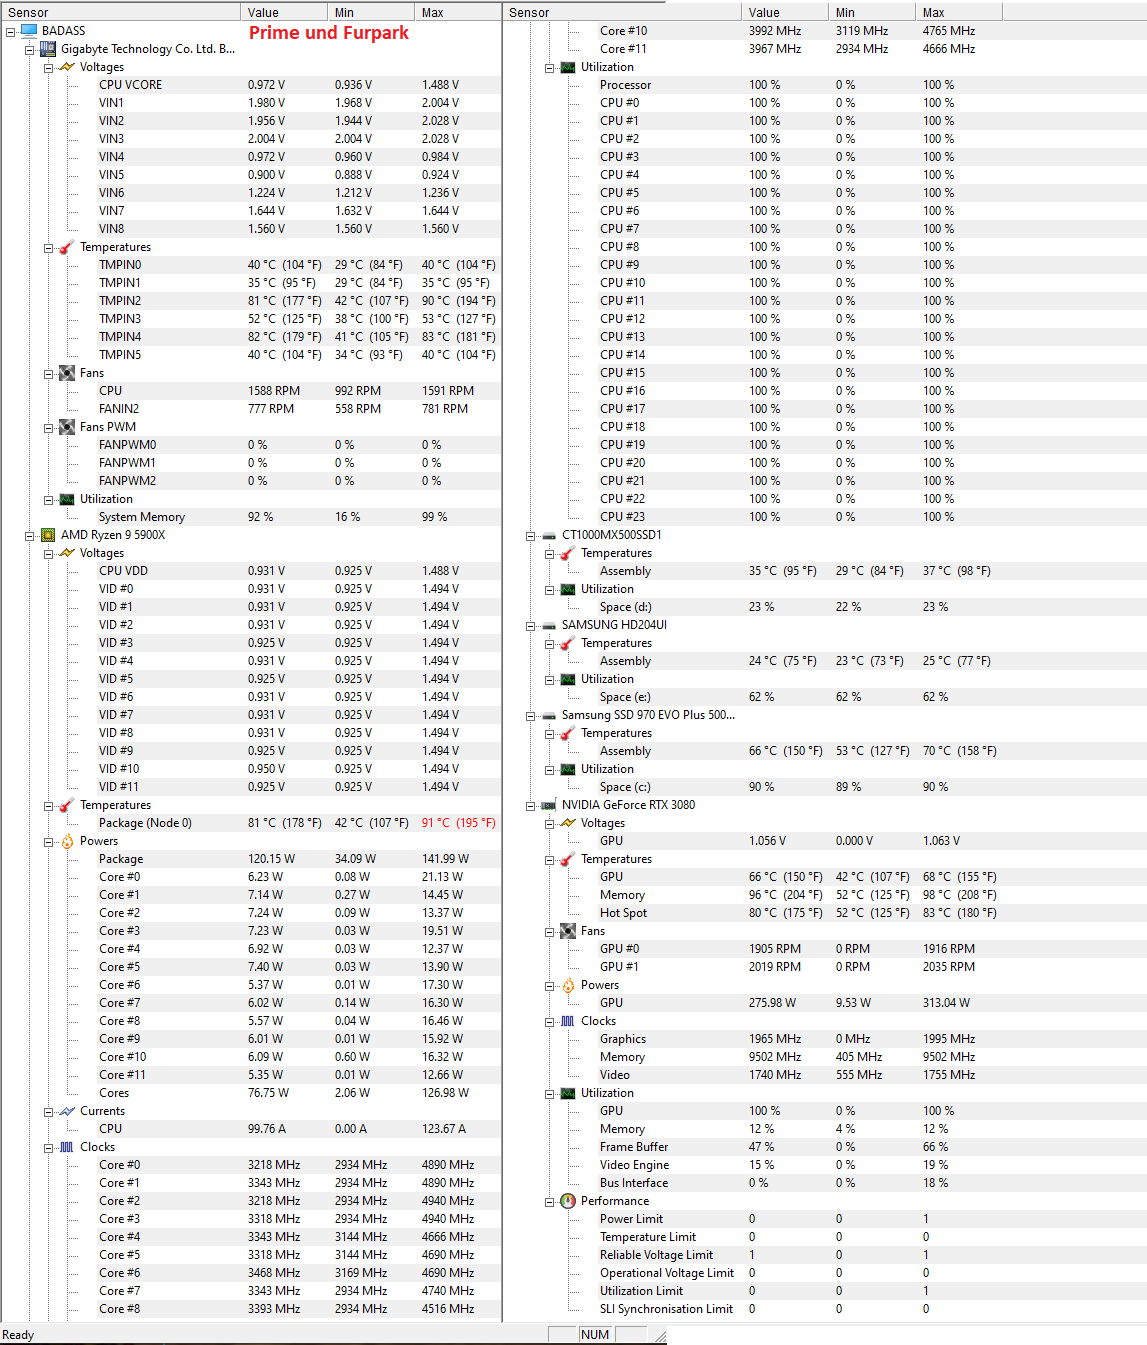This screenshot has height=1345, width=1147.
Task: Click the Max column header in left pane
Action: (458, 12)
